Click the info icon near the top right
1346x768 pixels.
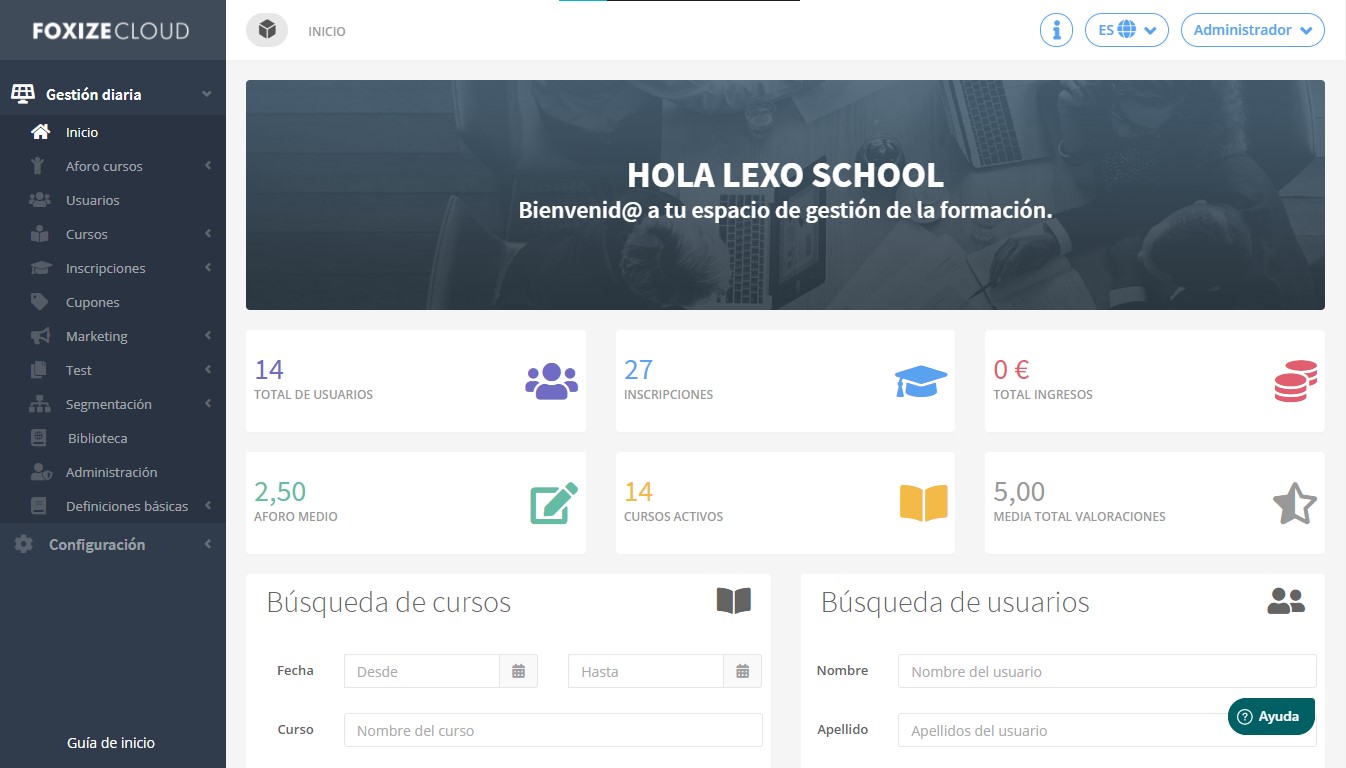(x=1056, y=30)
